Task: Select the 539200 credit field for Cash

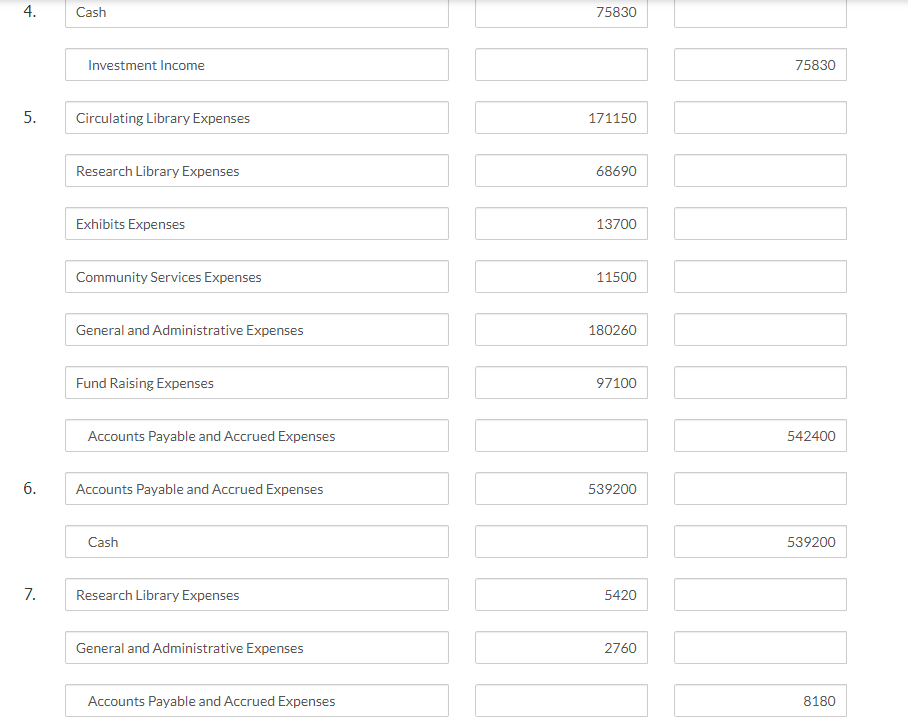Action: tap(760, 541)
